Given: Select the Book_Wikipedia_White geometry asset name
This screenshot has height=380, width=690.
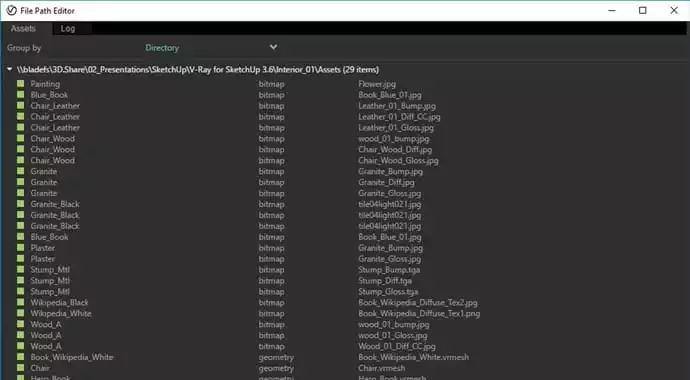Looking at the screenshot, I should pos(72,357).
